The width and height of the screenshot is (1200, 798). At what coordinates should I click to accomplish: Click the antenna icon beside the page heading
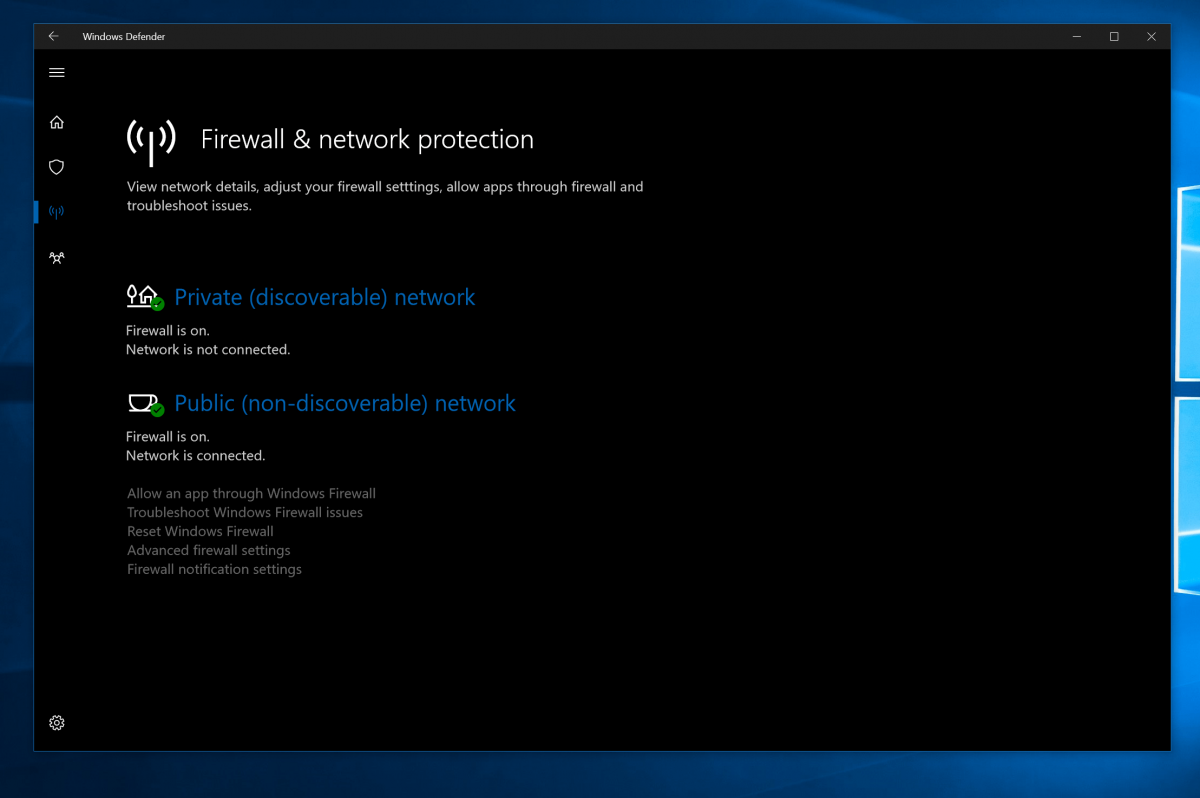click(151, 139)
